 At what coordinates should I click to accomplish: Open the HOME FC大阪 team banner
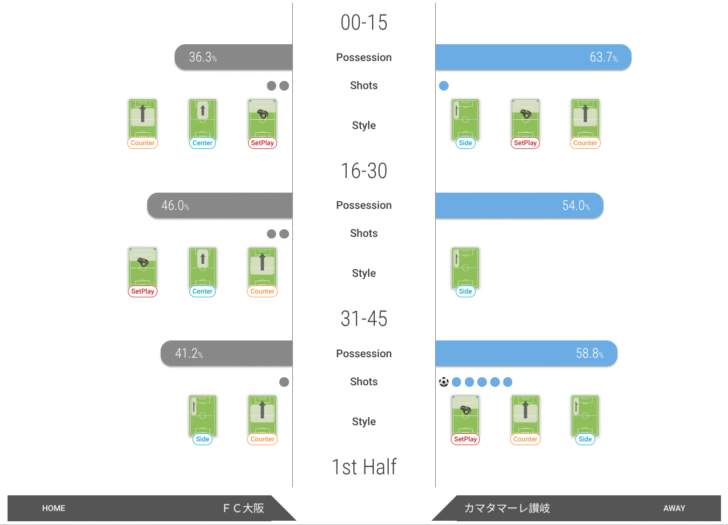click(x=151, y=508)
